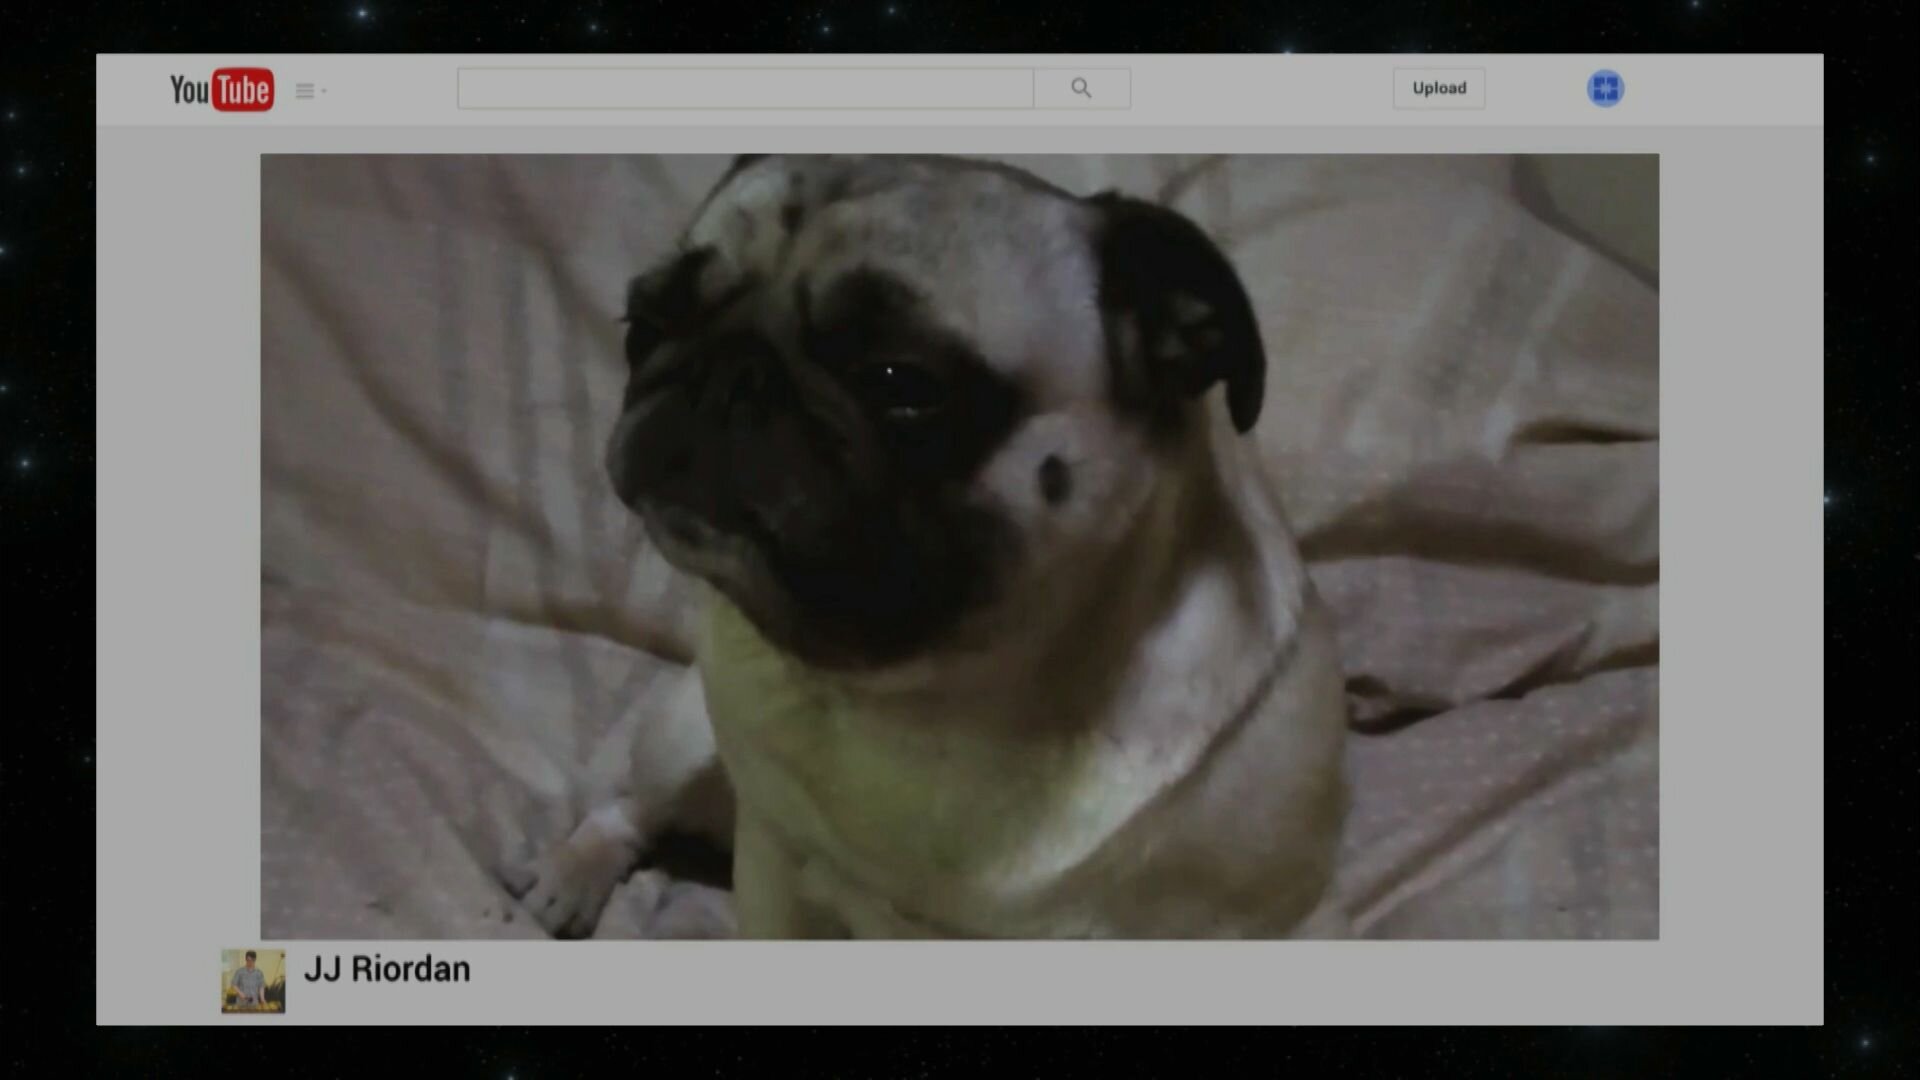Click the pug video to pause playback
This screenshot has width=1920, height=1080.
[959, 546]
